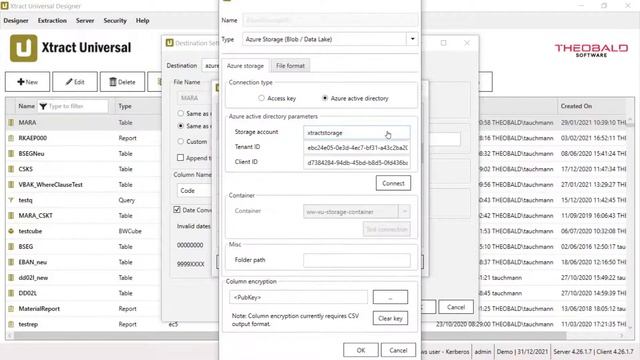Click the CSKS table row icon
This screenshot has width=640, height=360.
pyautogui.click(x=11, y=169)
